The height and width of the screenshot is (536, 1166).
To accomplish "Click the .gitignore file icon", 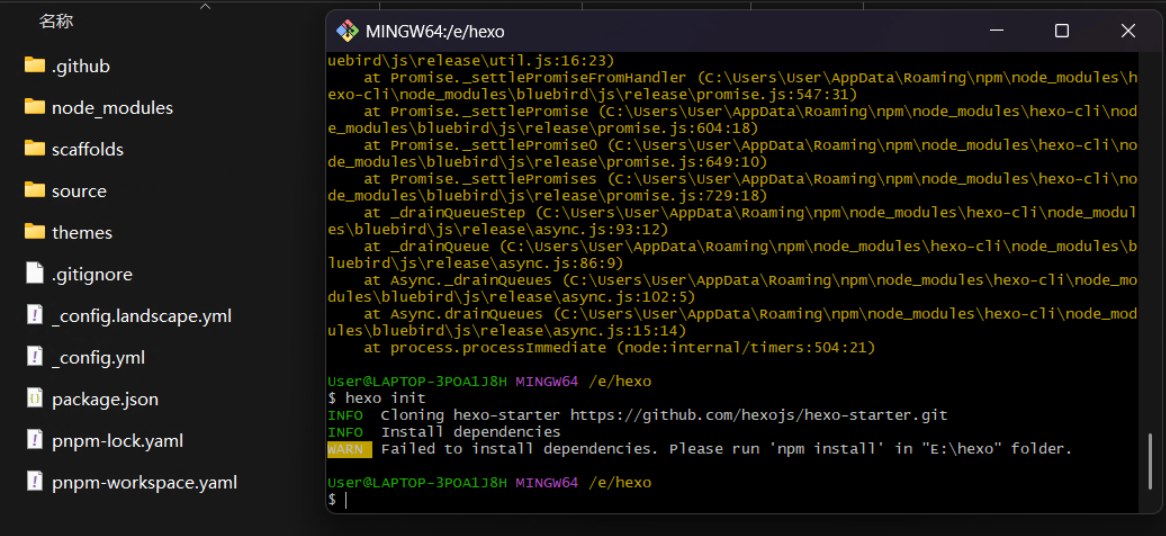I will click(34, 273).
